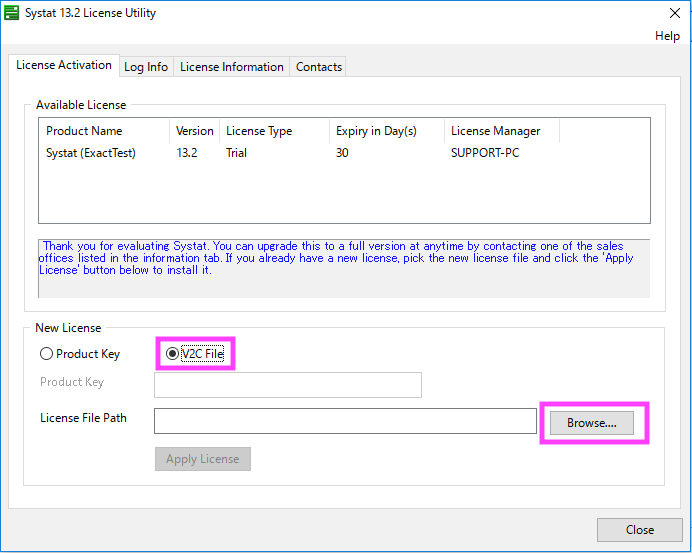Open the Help menu
This screenshot has height=553, width=692.
click(x=667, y=36)
